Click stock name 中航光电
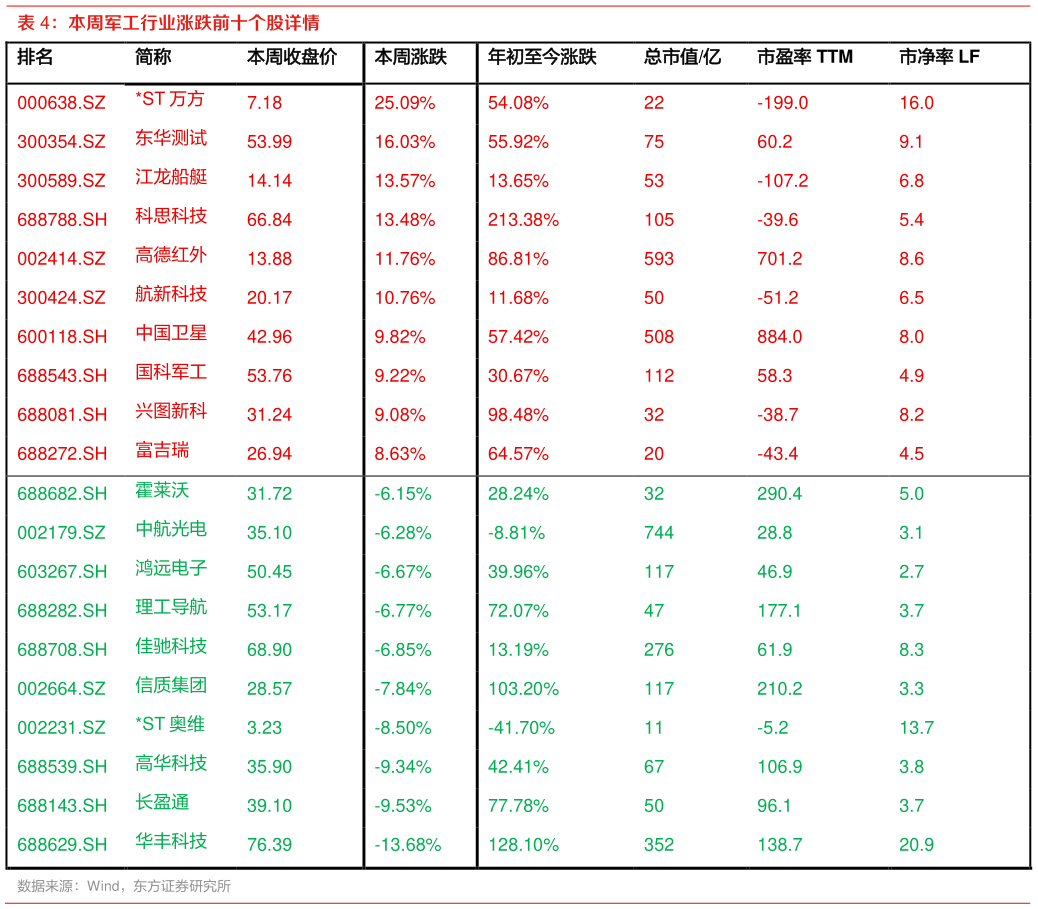The height and width of the screenshot is (909, 1038). point(171,529)
